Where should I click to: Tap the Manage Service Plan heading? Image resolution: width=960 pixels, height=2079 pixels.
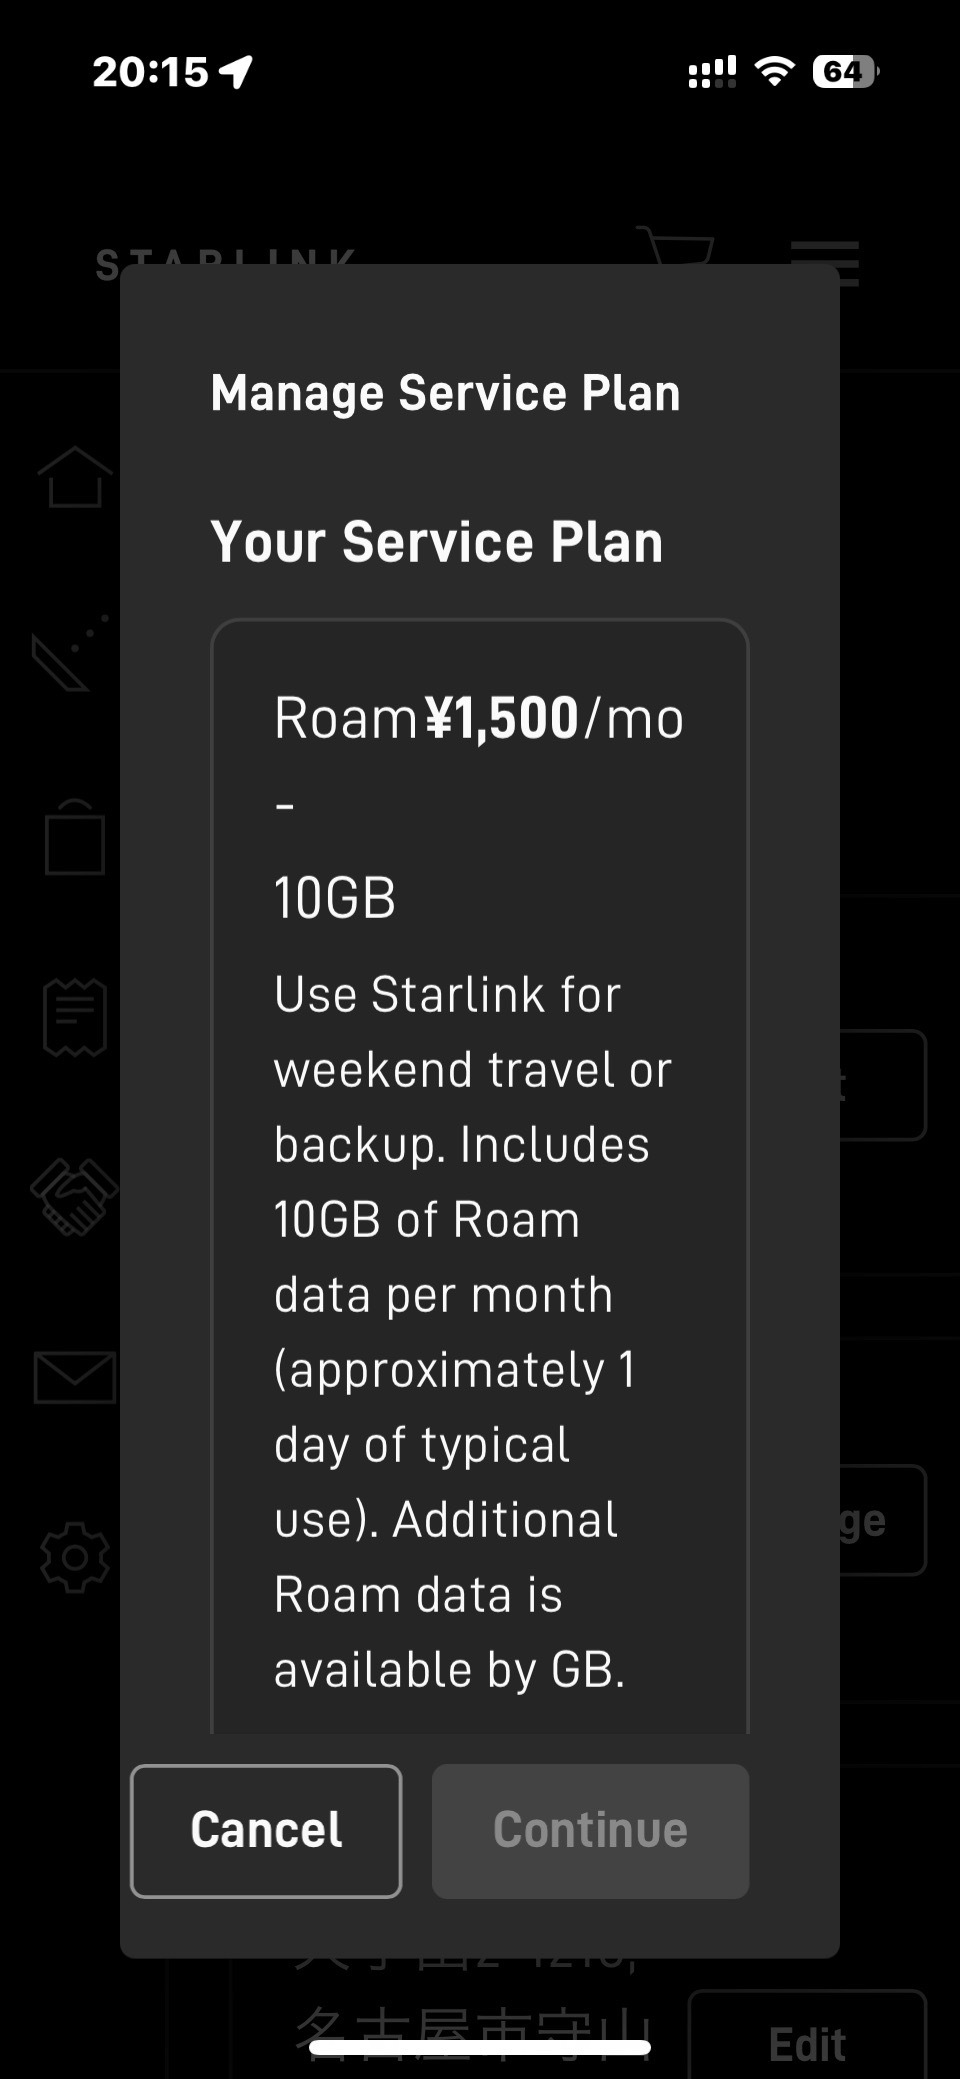445,393
